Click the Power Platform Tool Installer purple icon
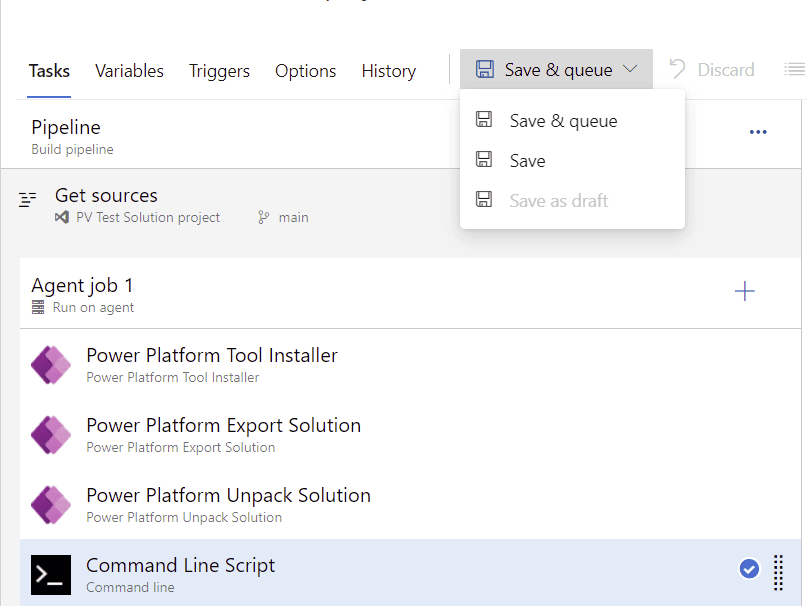Viewport: 807px width, 606px height. click(x=51, y=365)
